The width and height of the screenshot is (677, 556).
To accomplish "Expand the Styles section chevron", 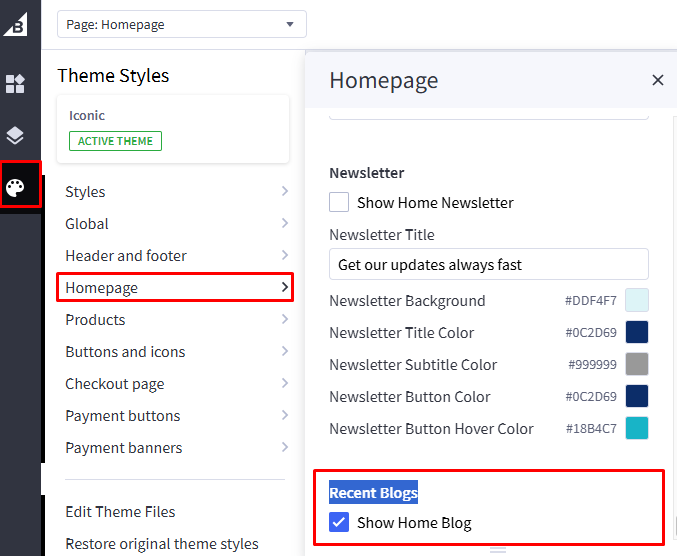I will click(285, 191).
